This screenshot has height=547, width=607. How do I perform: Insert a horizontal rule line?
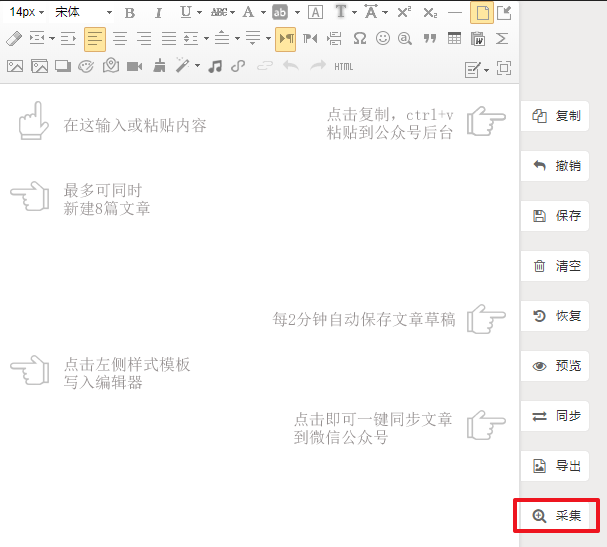coord(455,13)
